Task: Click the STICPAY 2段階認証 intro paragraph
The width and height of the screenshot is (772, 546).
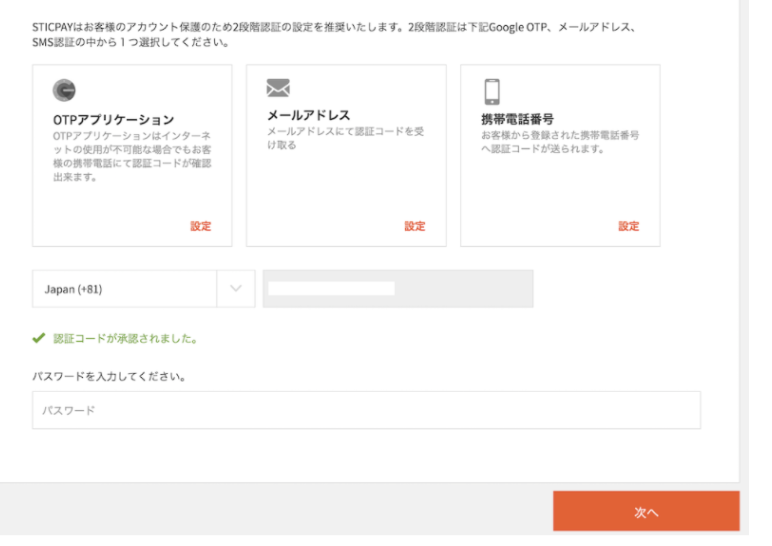Action: coord(335,34)
